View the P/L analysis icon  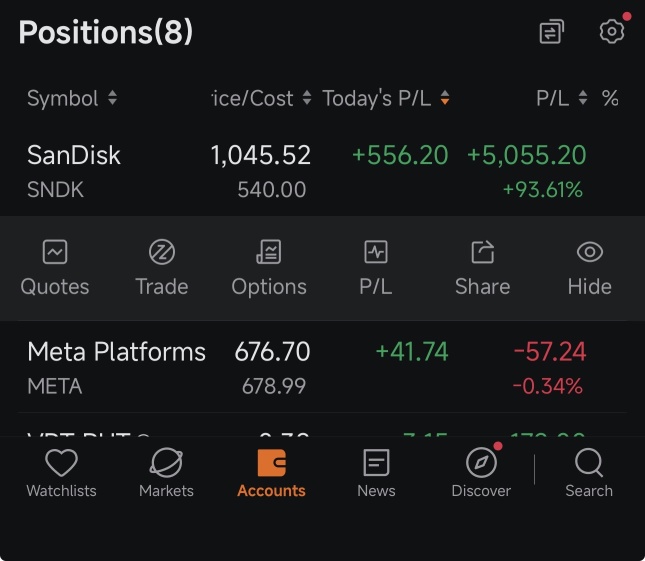coord(376,252)
